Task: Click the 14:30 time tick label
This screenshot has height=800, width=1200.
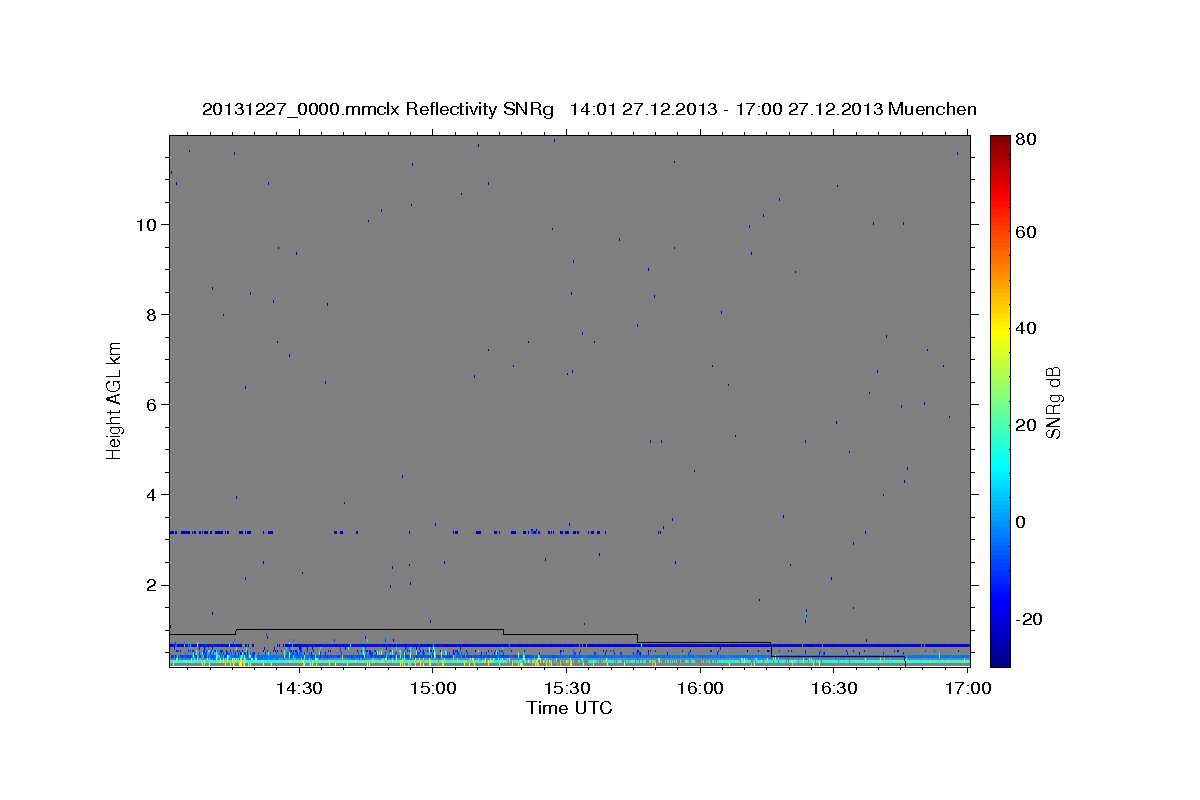Action: 298,688
